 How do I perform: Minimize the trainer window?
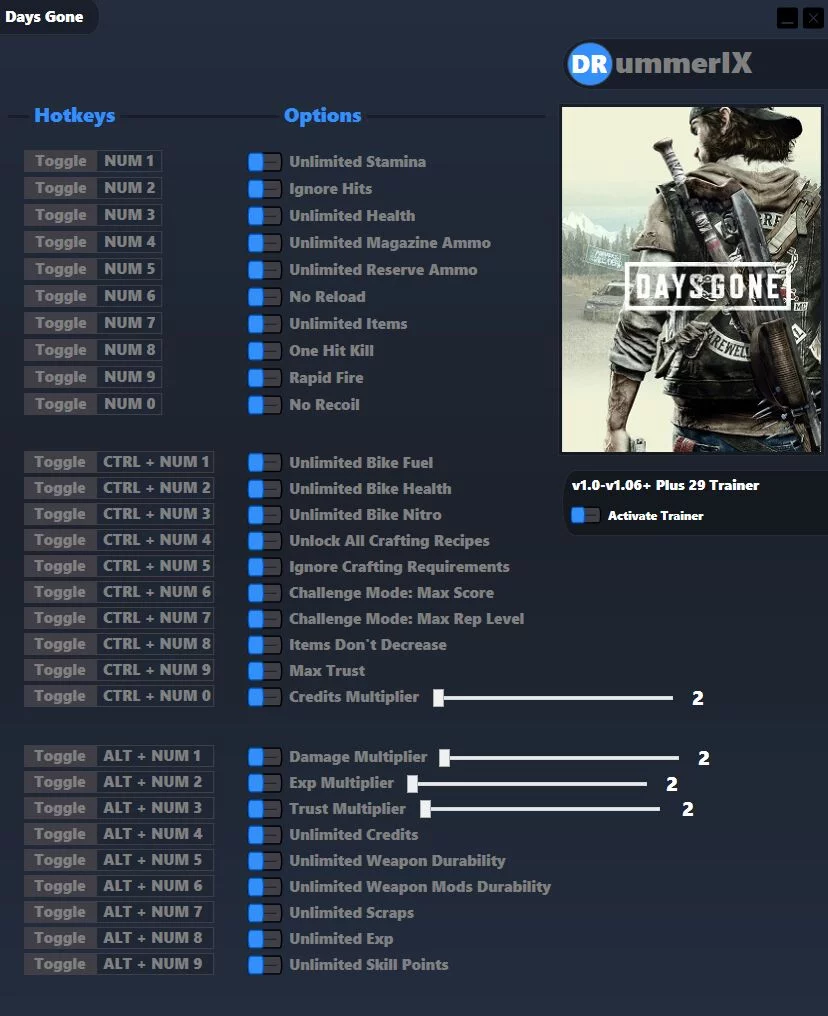pos(787,18)
